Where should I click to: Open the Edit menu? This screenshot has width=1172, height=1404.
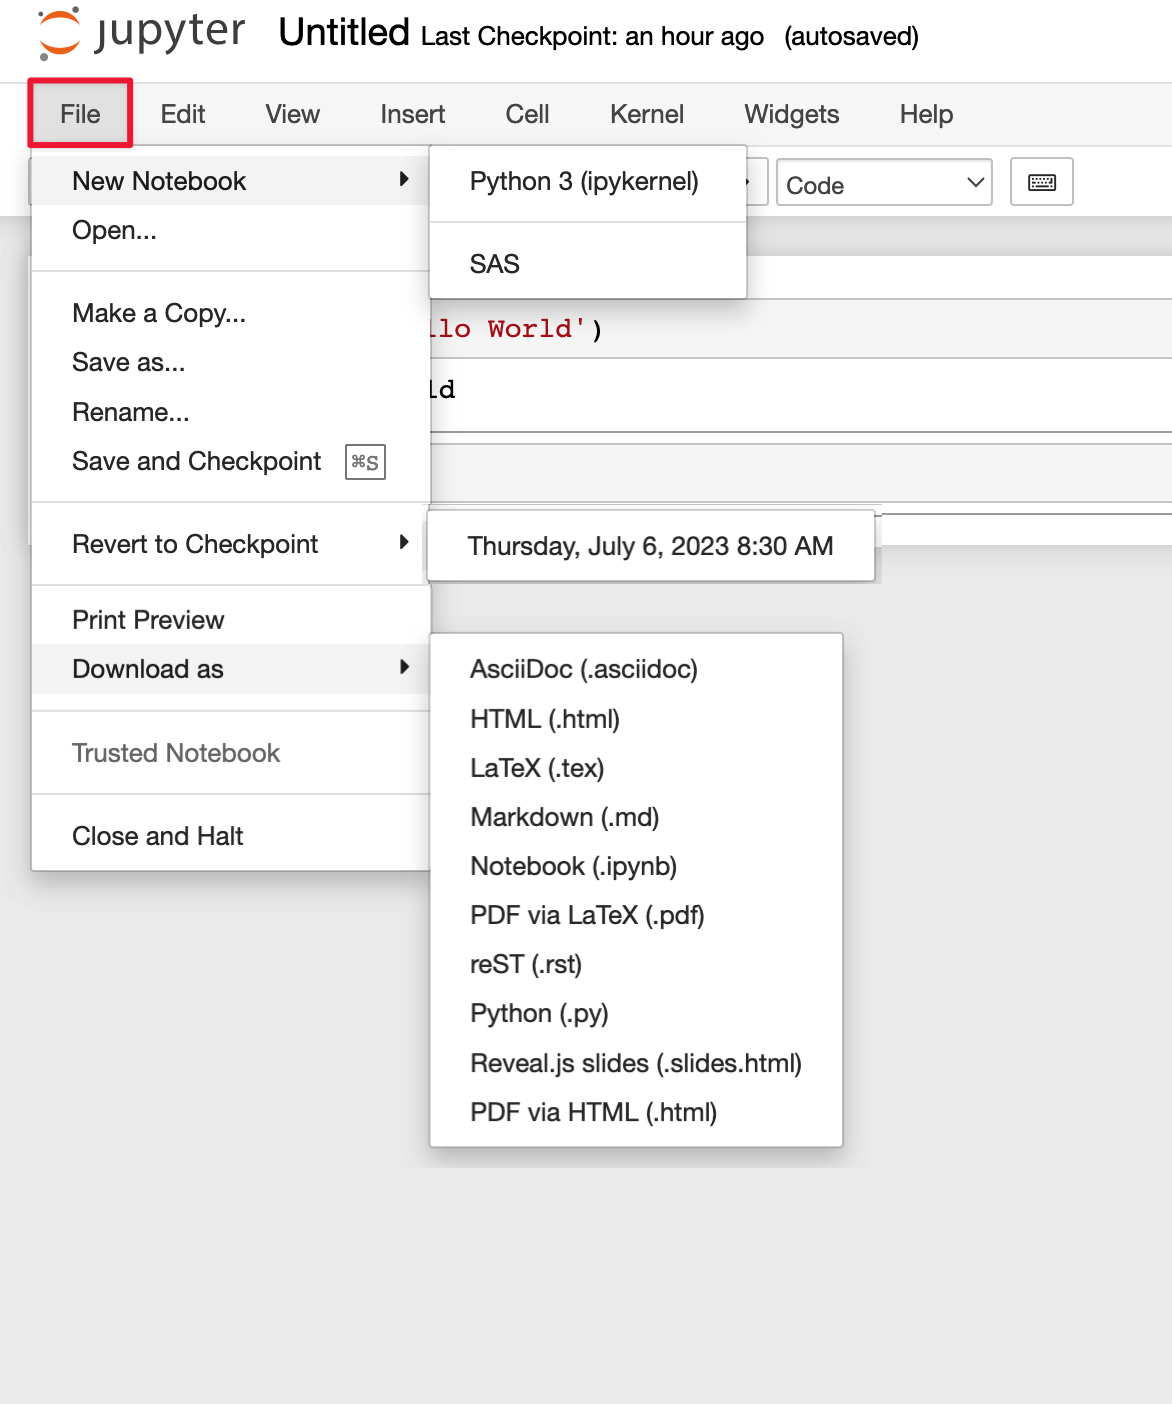(183, 114)
